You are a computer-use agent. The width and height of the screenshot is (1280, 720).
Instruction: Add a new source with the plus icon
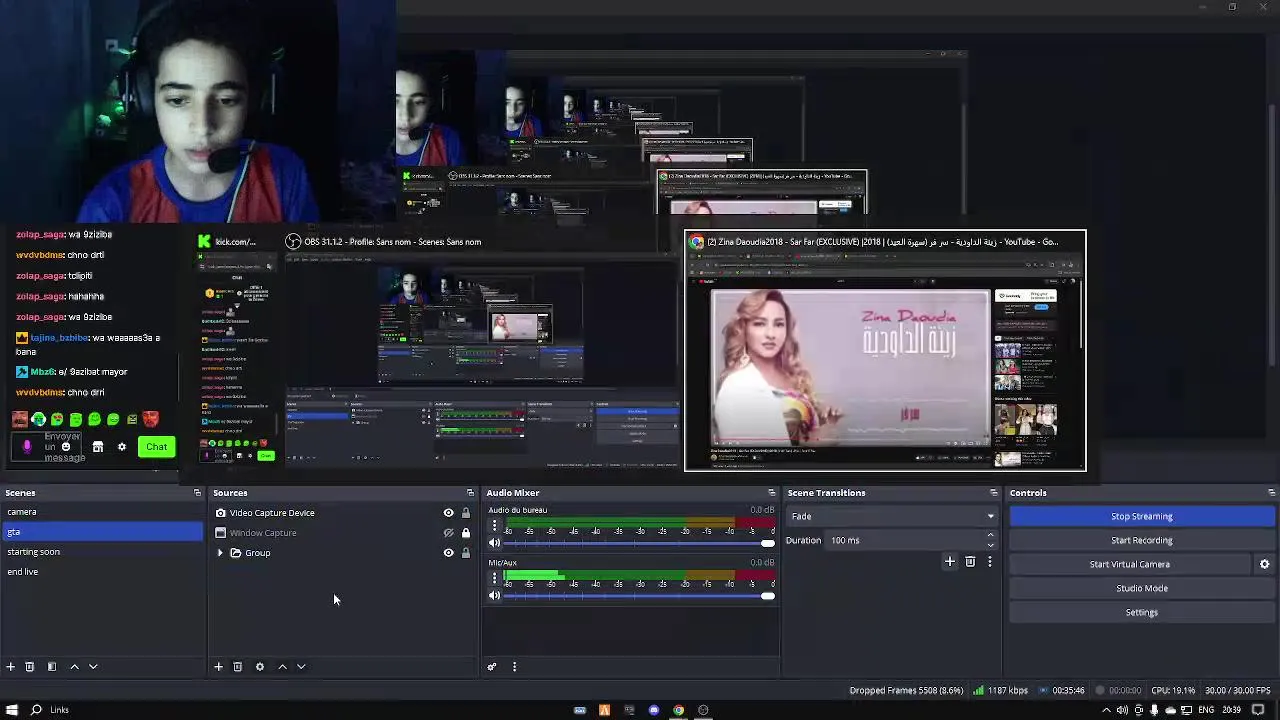coord(218,666)
